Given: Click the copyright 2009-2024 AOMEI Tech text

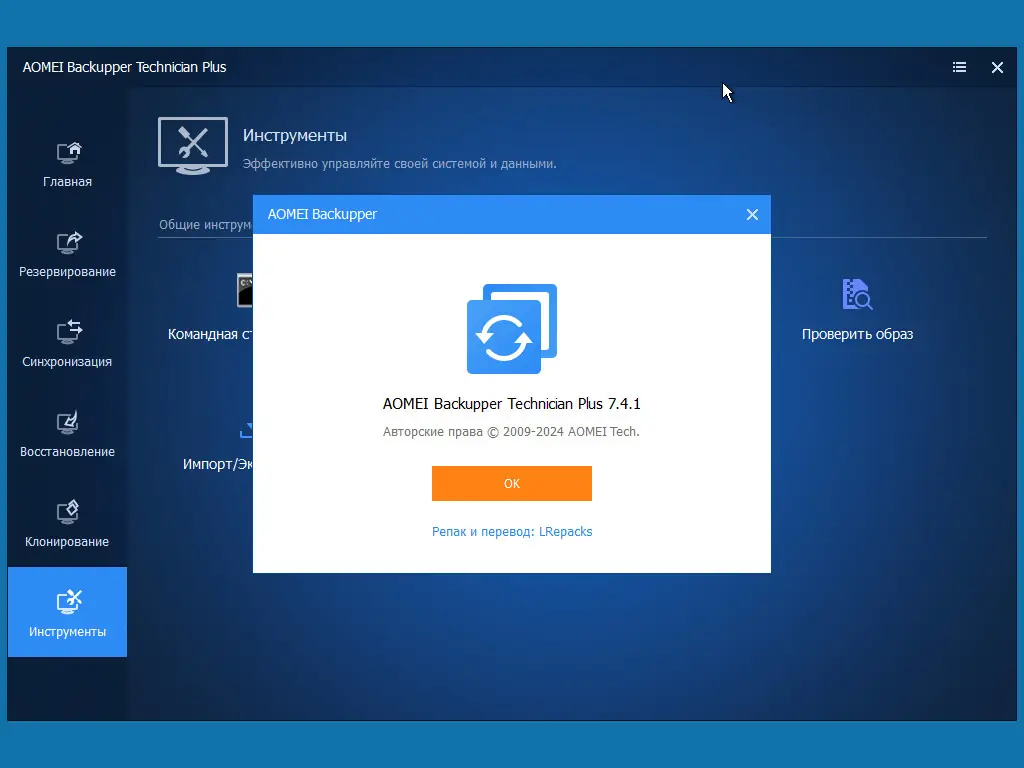Looking at the screenshot, I should (511, 432).
